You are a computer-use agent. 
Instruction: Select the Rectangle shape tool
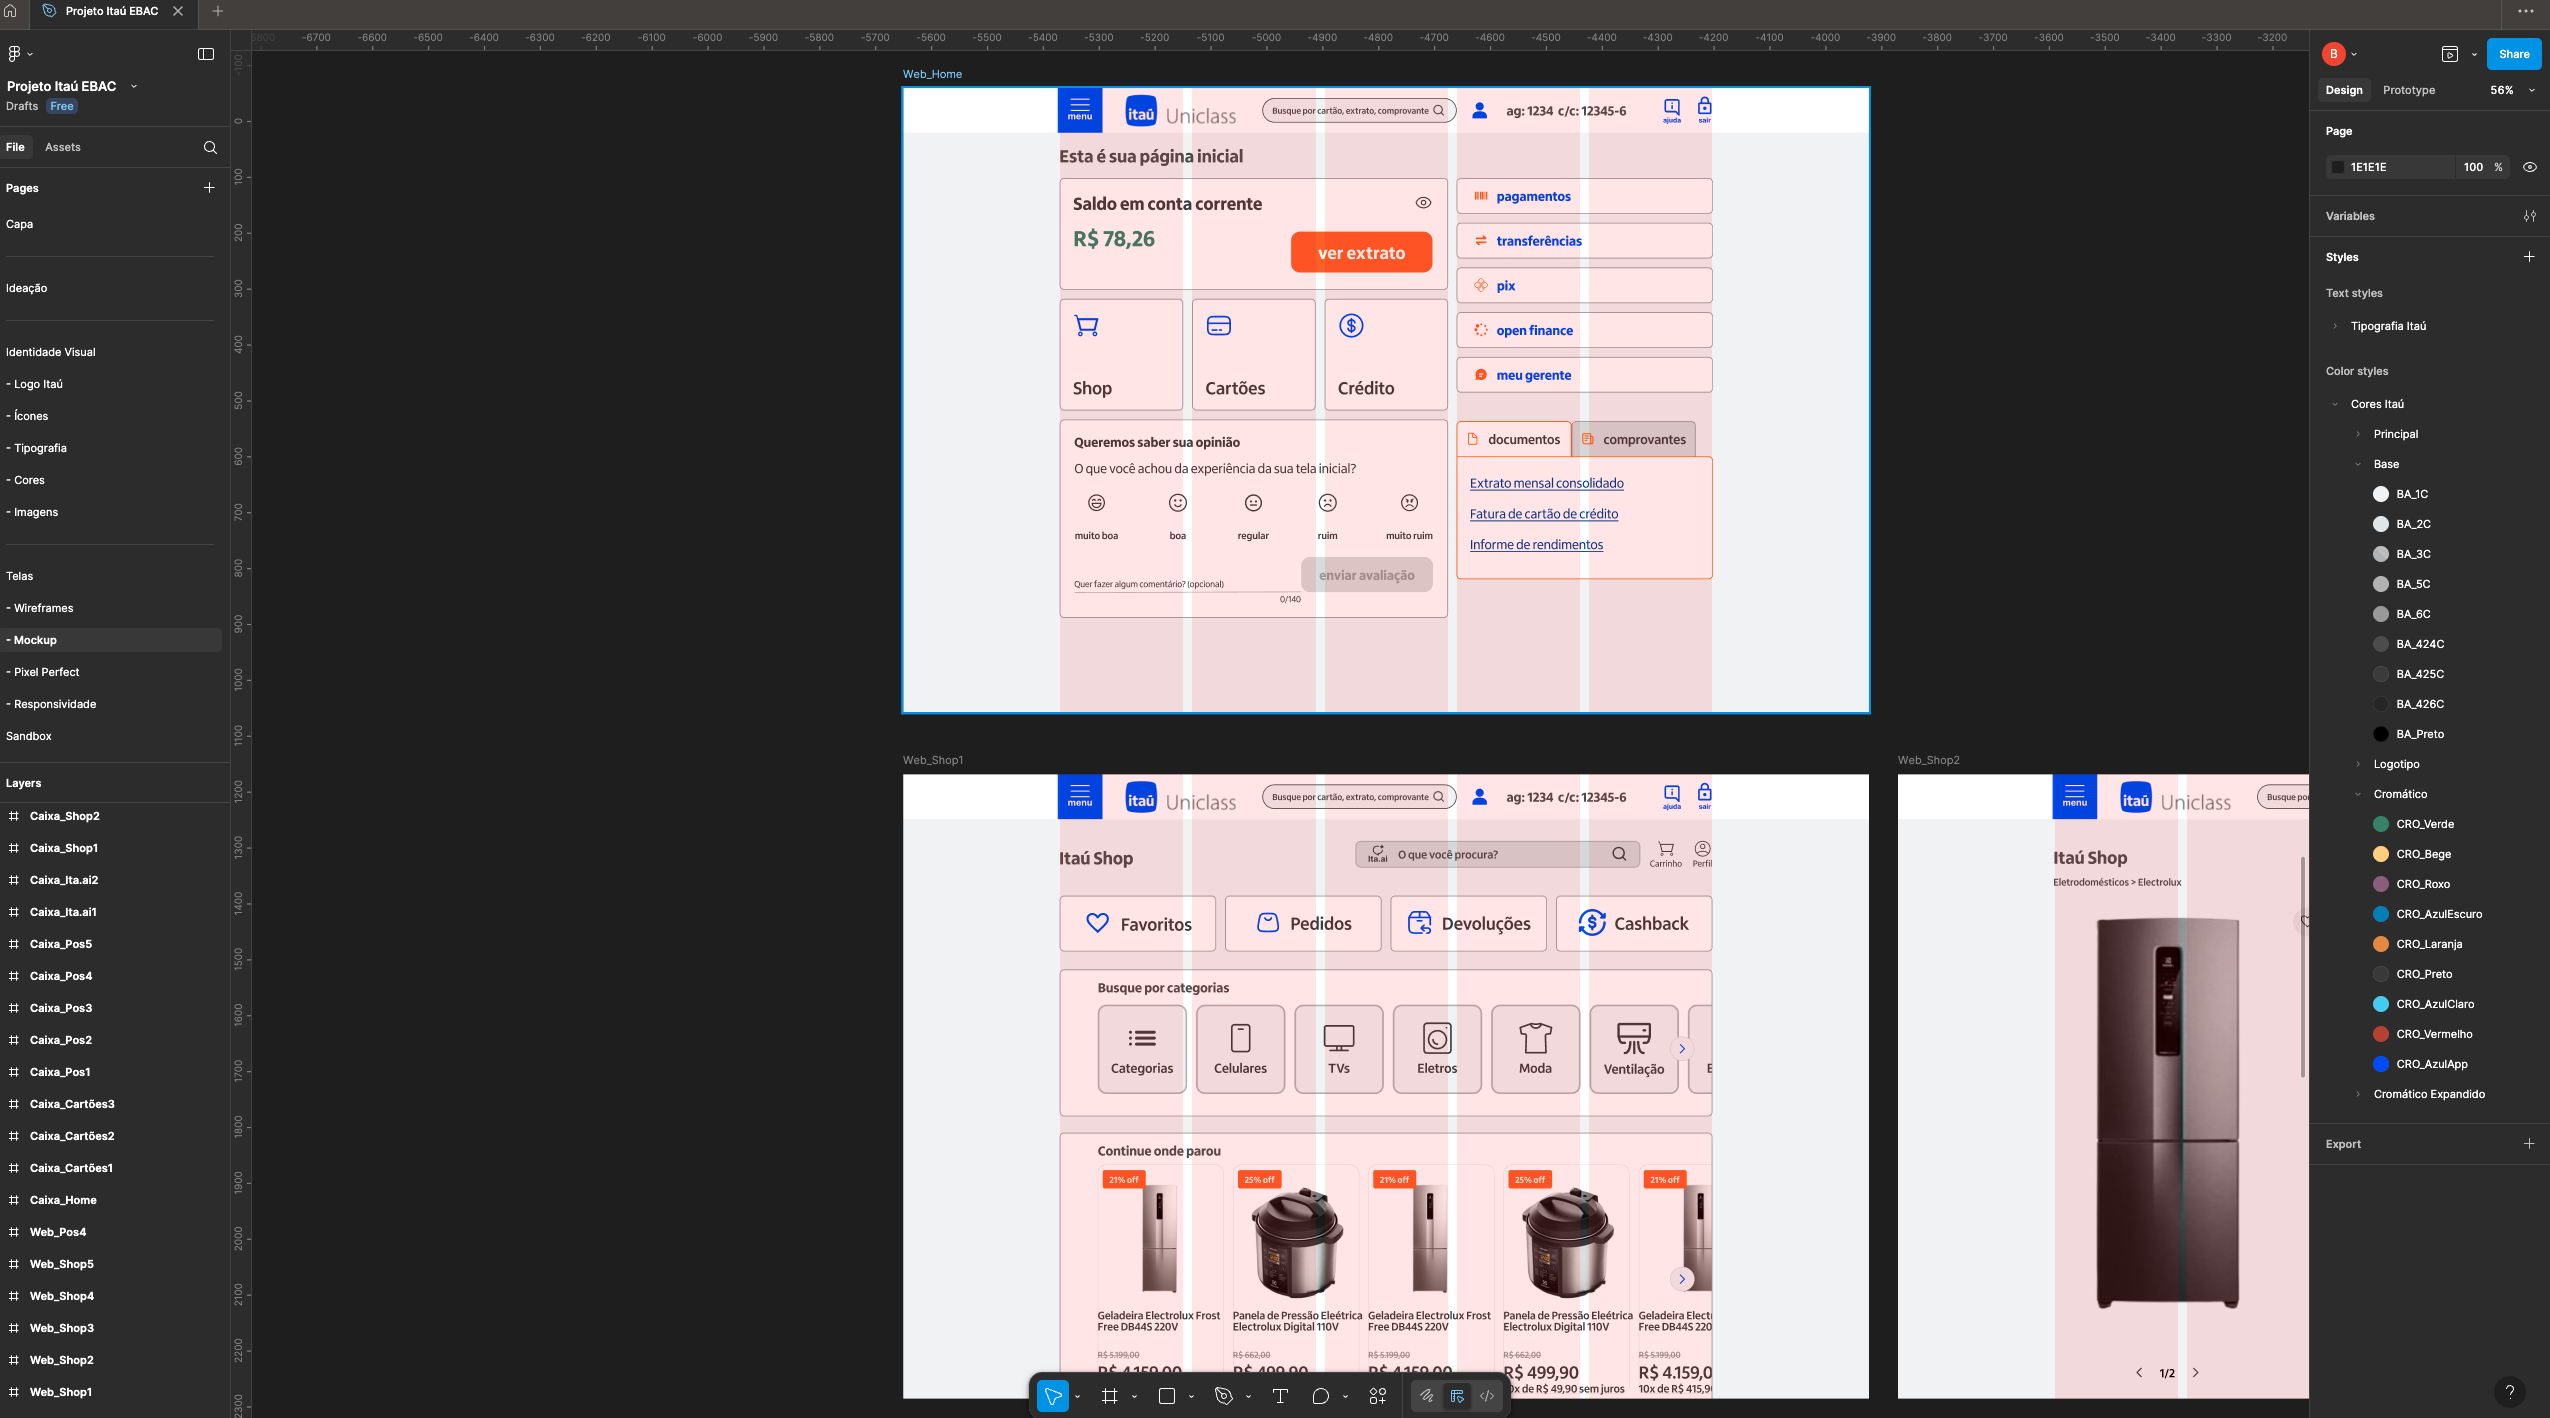click(x=1166, y=1396)
